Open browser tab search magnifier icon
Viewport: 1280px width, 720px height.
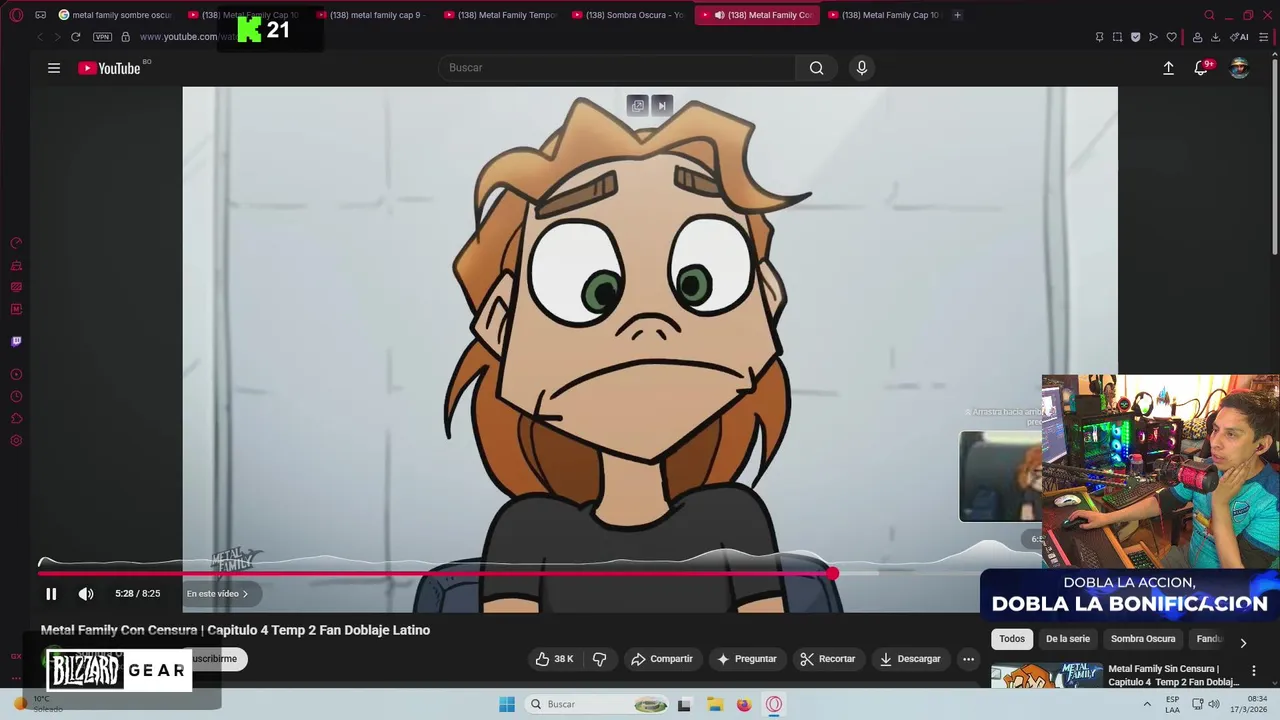click(1209, 15)
